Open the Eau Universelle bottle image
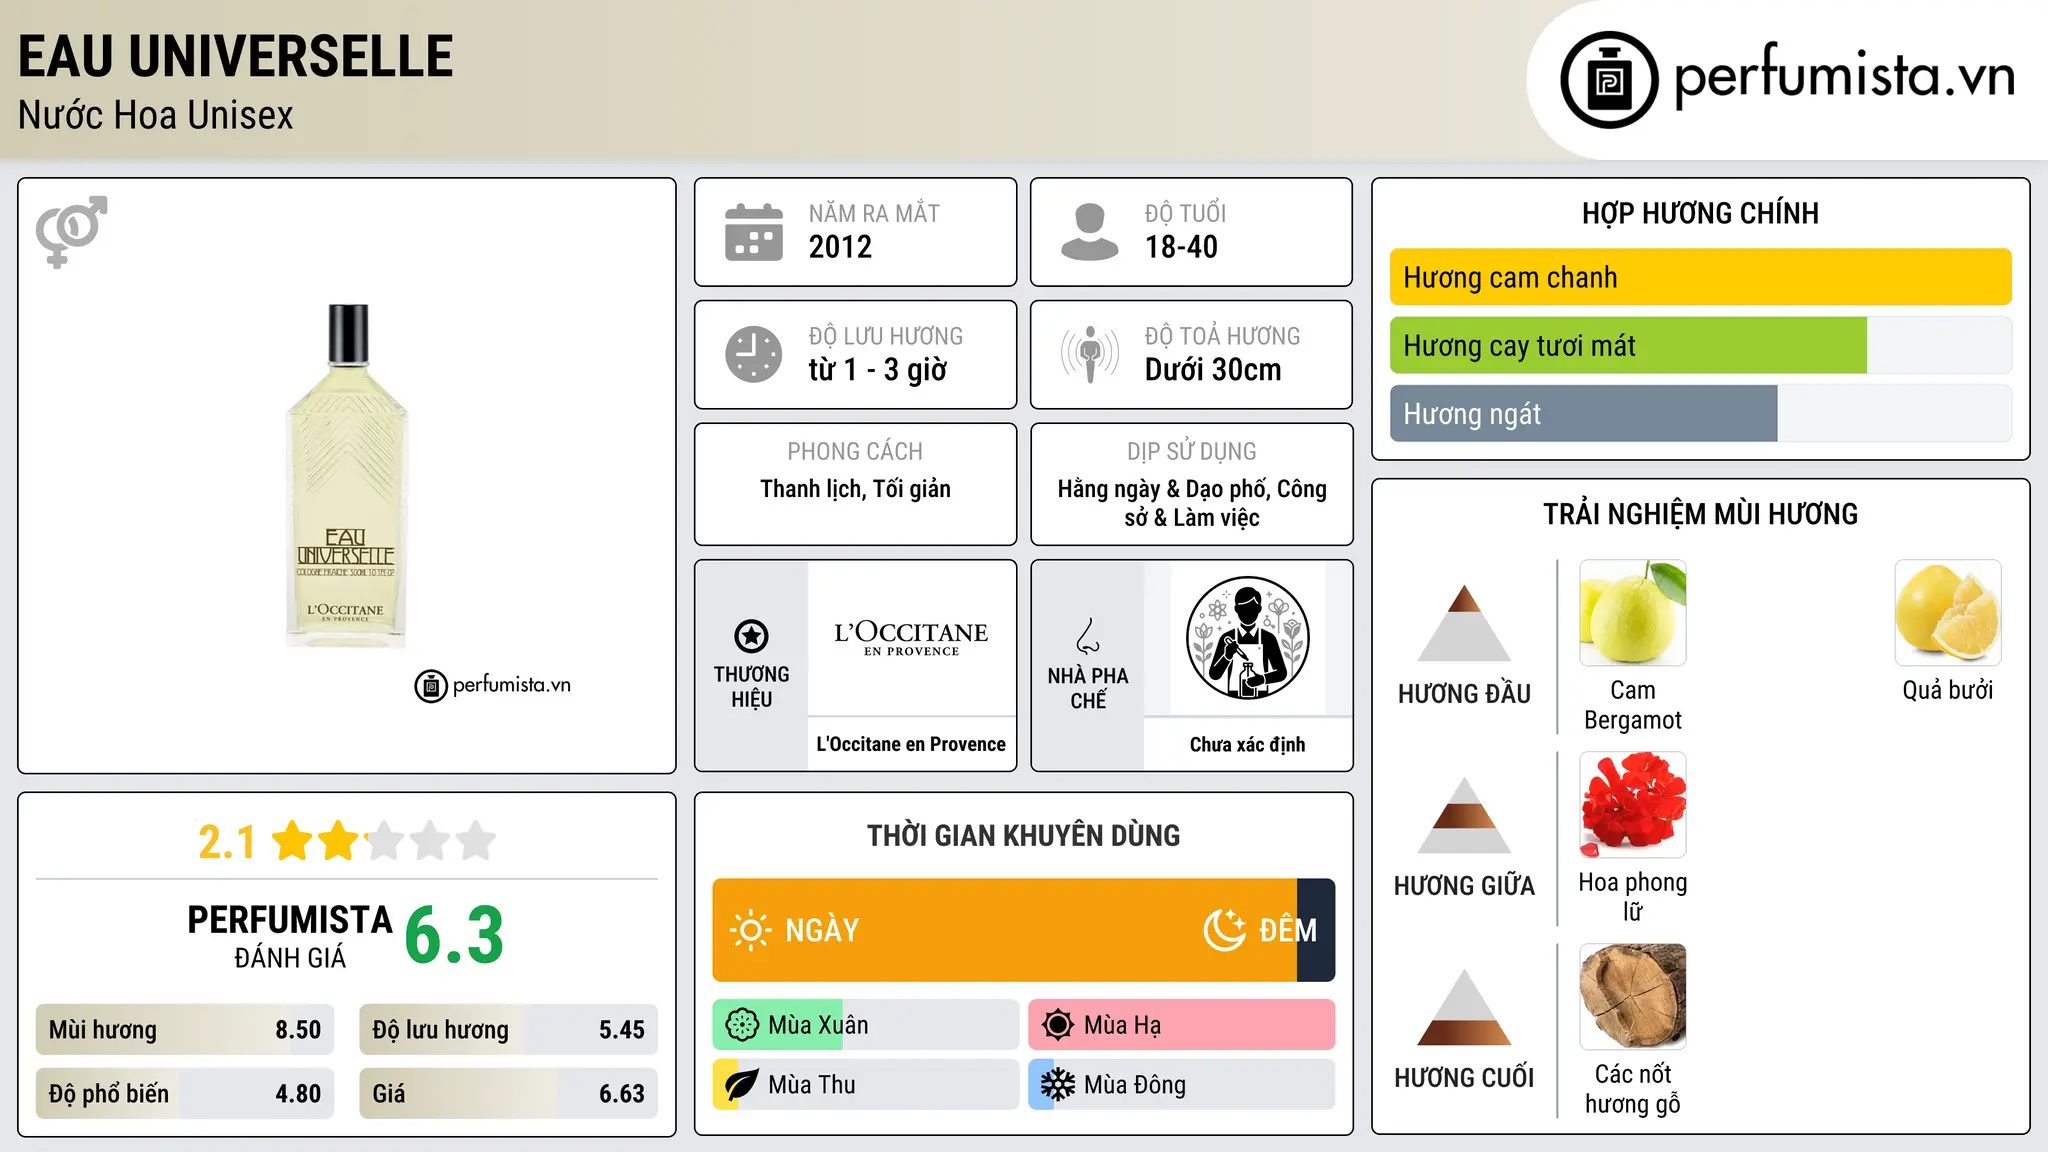The image size is (2048, 1152). pos(347,475)
